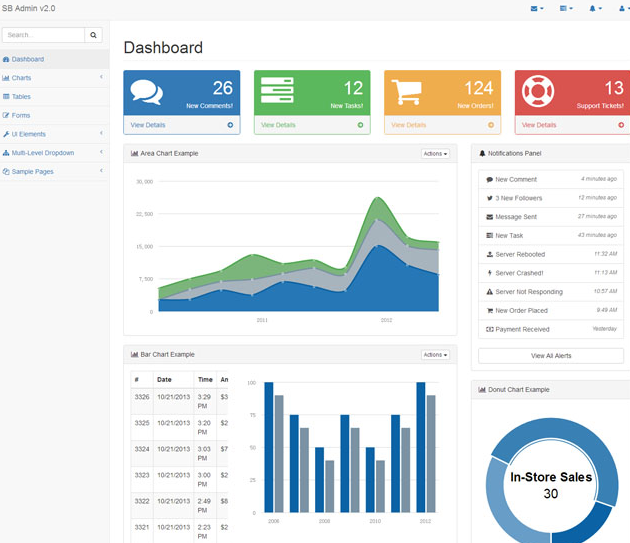The width and height of the screenshot is (630, 543).
Task: Click the search magnifier button
Action: click(x=93, y=35)
